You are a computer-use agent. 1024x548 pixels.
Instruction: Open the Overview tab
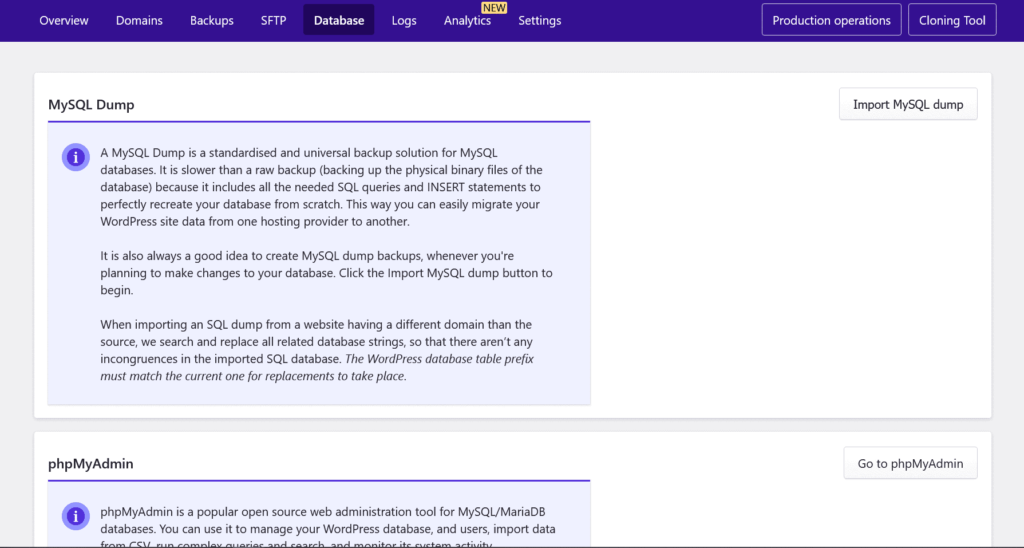tap(63, 20)
